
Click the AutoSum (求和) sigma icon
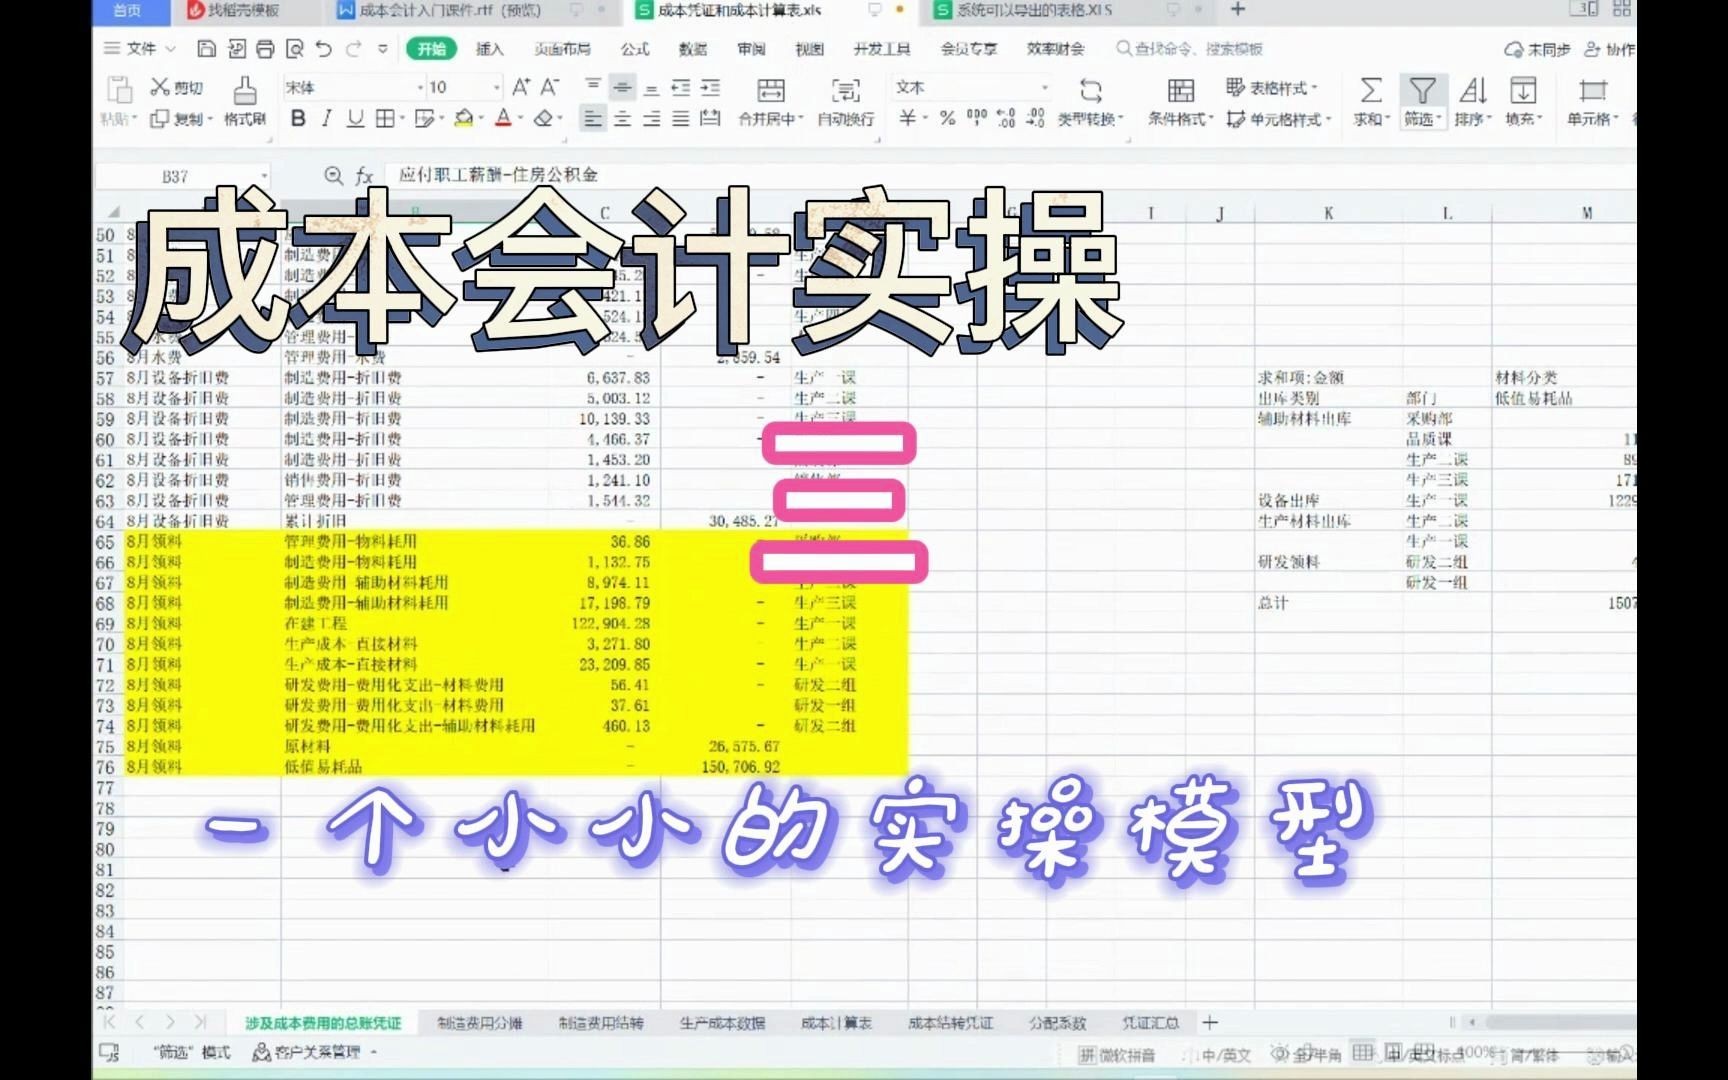pyautogui.click(x=1371, y=91)
